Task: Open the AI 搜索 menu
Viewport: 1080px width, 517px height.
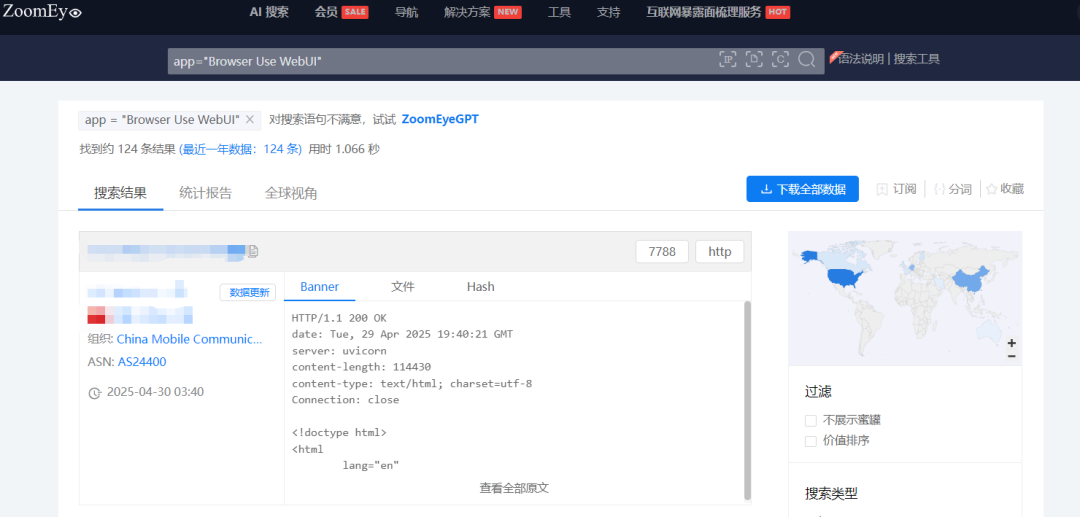Action: tap(269, 12)
